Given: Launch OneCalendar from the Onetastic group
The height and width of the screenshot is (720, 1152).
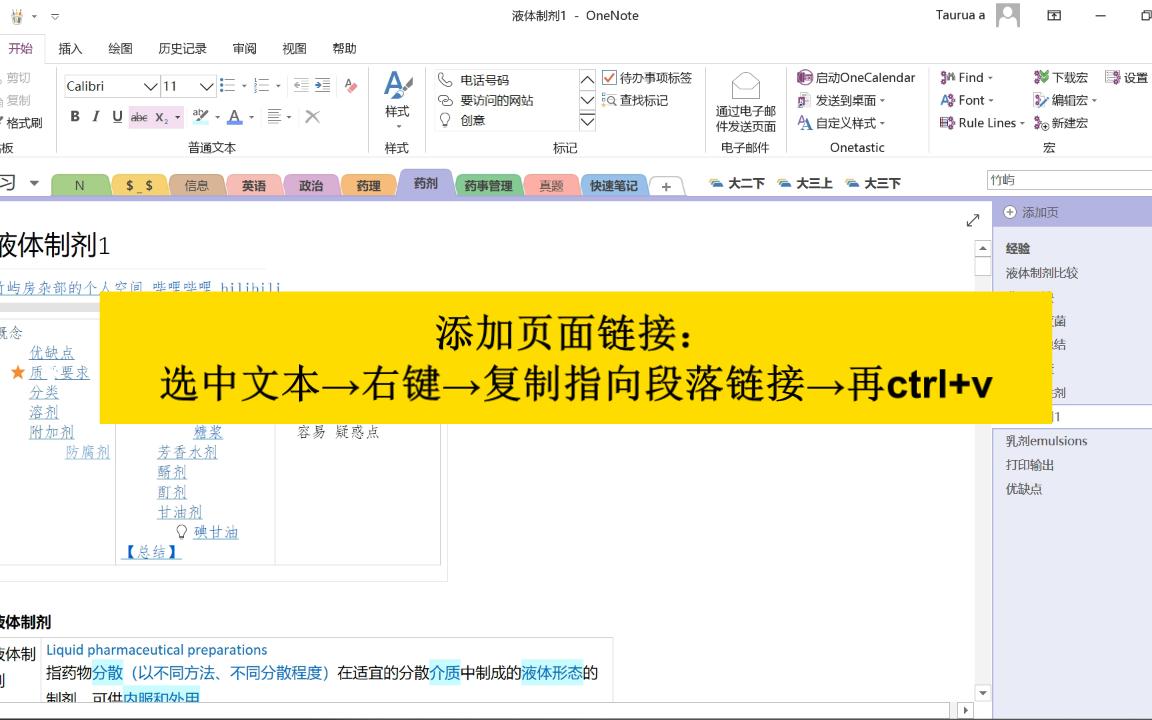Looking at the screenshot, I should click(857, 77).
